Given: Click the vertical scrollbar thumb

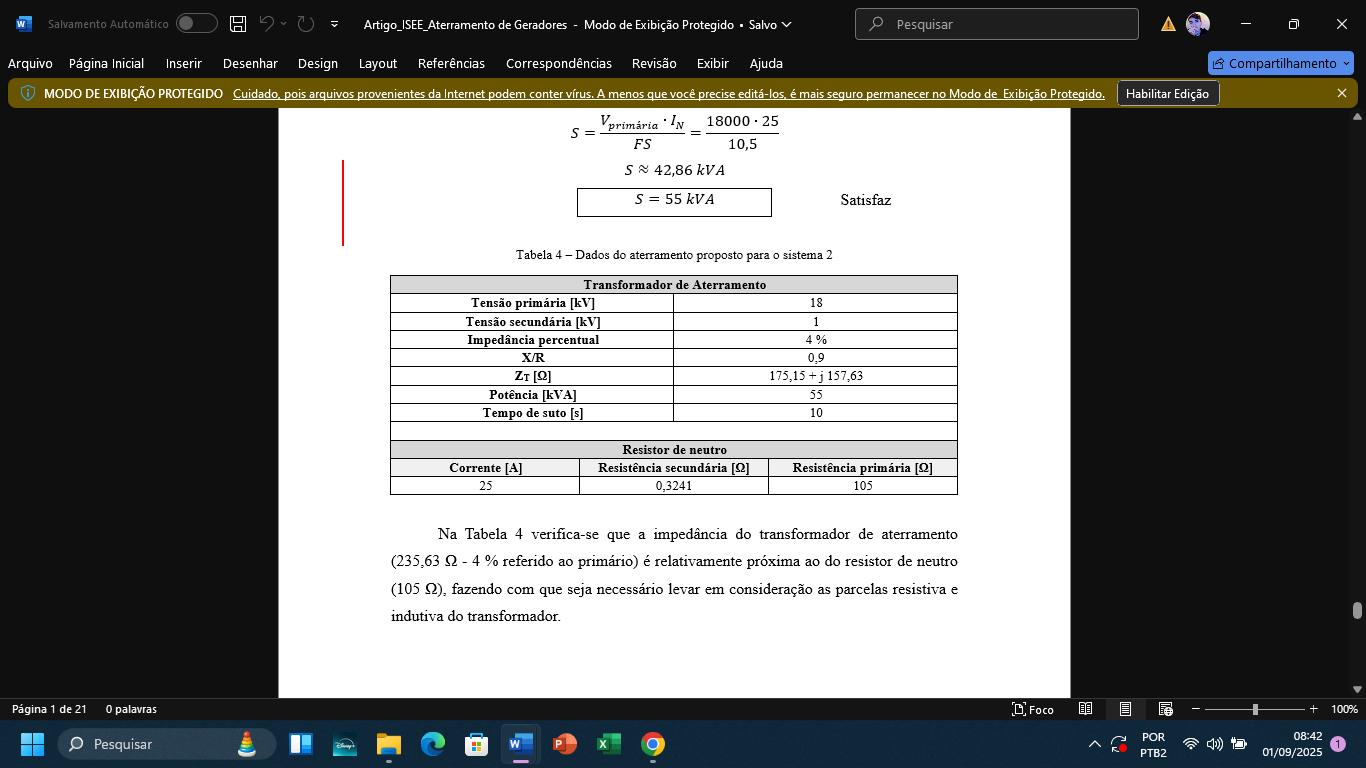Looking at the screenshot, I should (x=1357, y=611).
